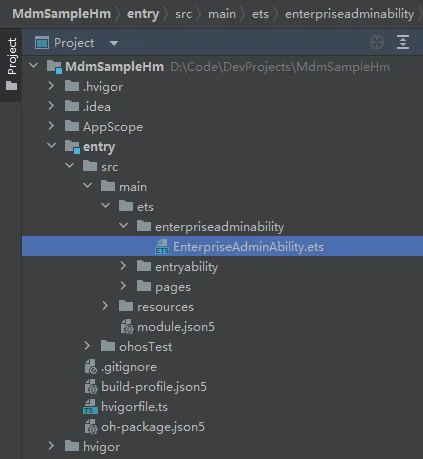423x459 pixels.
Task: Select the vertical Project tool window tab
Action: point(11,64)
